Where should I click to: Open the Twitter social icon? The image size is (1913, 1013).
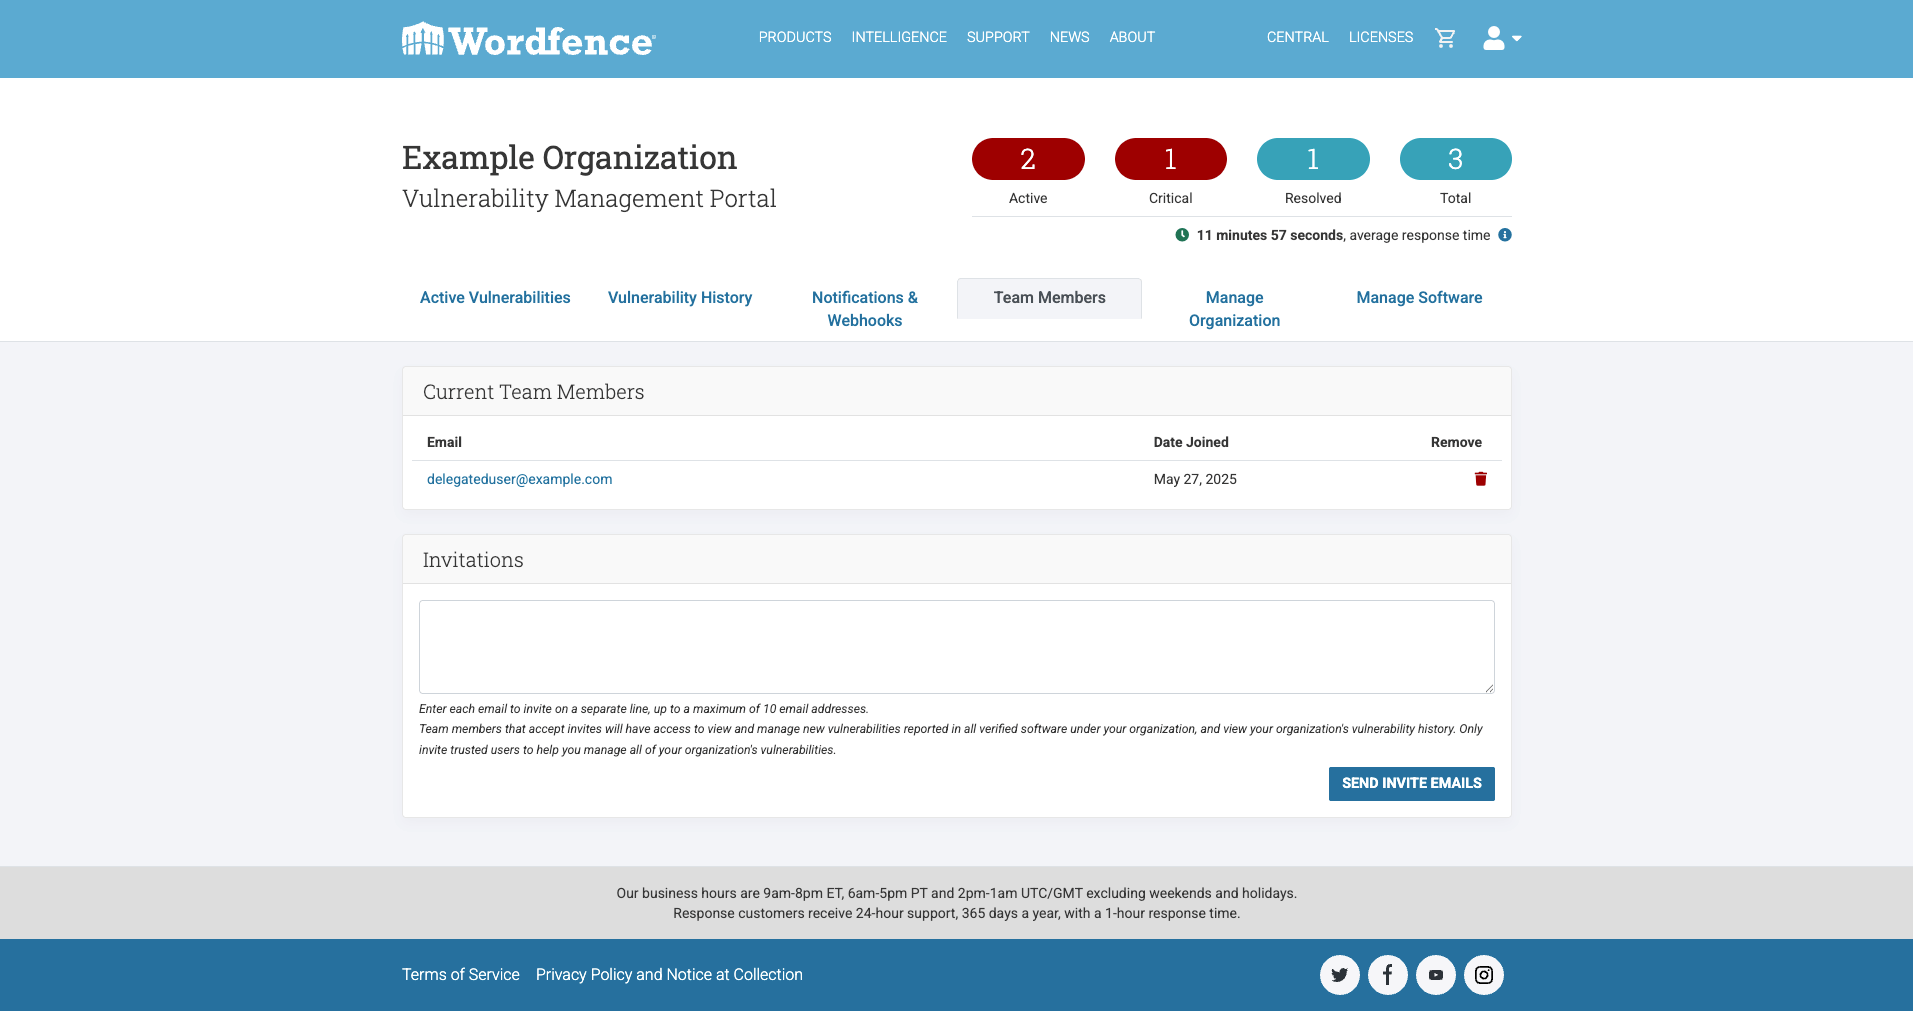click(1339, 975)
